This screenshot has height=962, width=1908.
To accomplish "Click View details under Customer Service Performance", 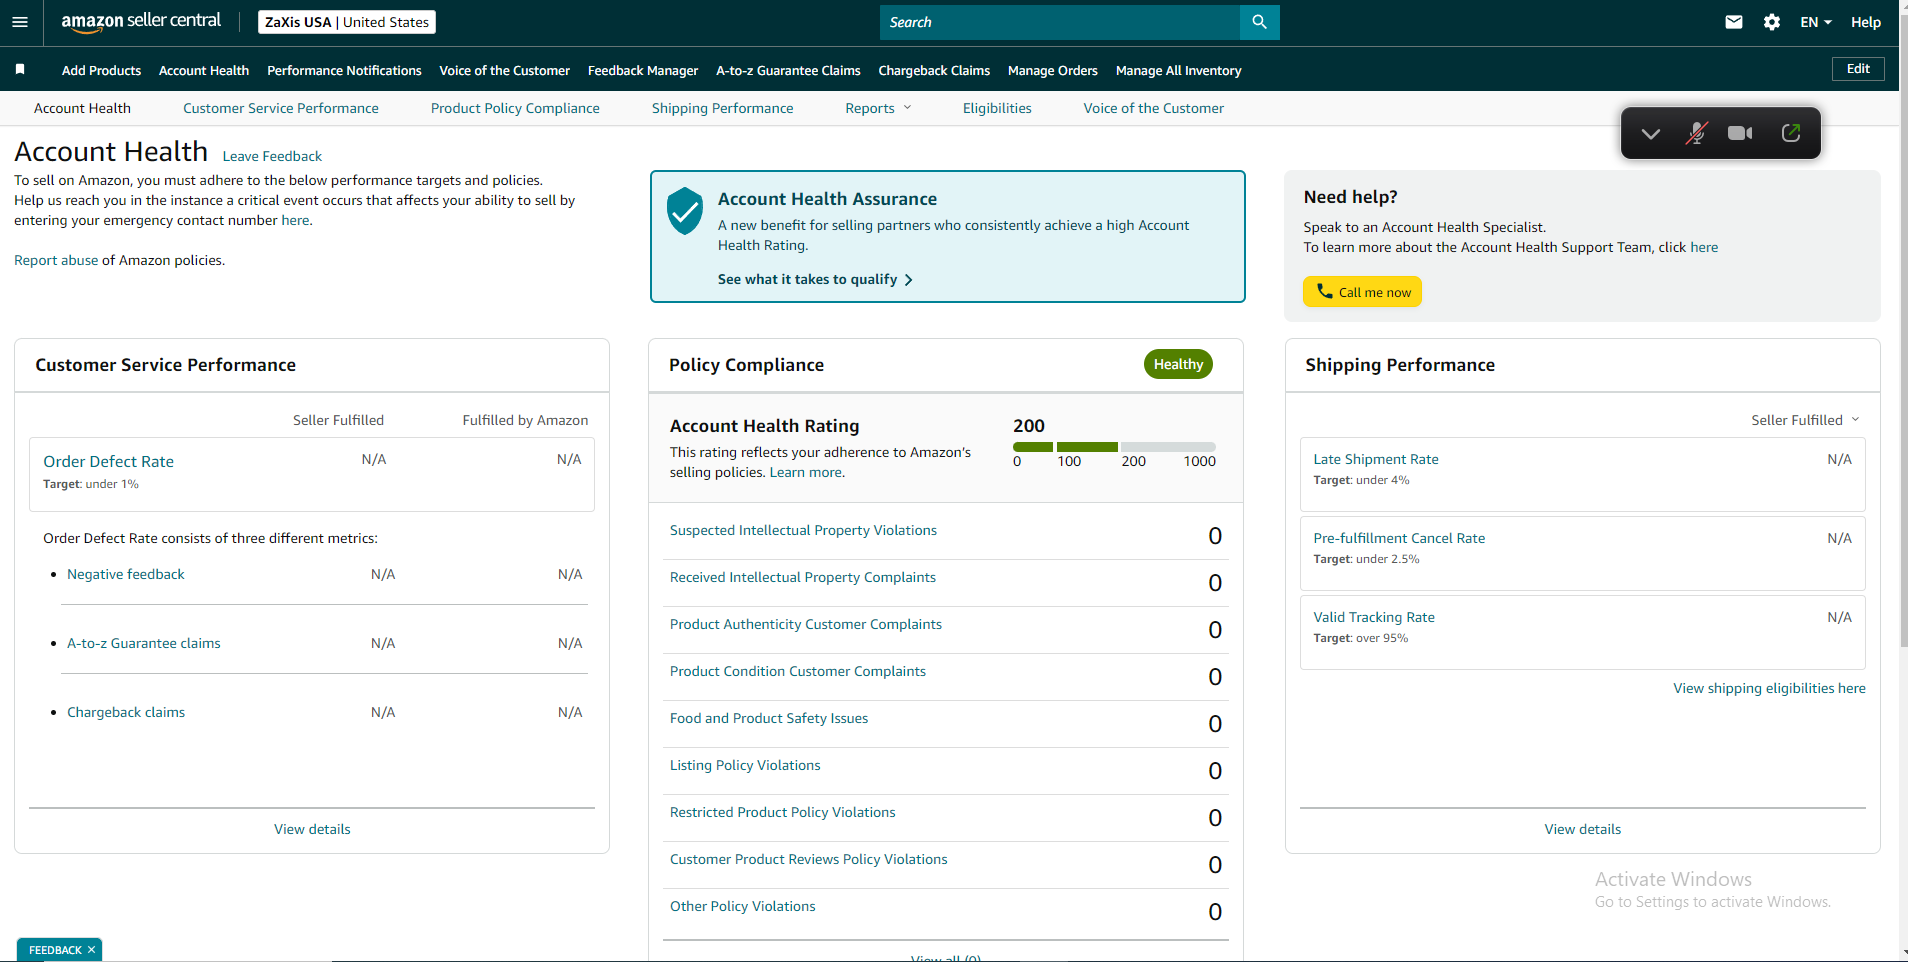I will click(312, 829).
